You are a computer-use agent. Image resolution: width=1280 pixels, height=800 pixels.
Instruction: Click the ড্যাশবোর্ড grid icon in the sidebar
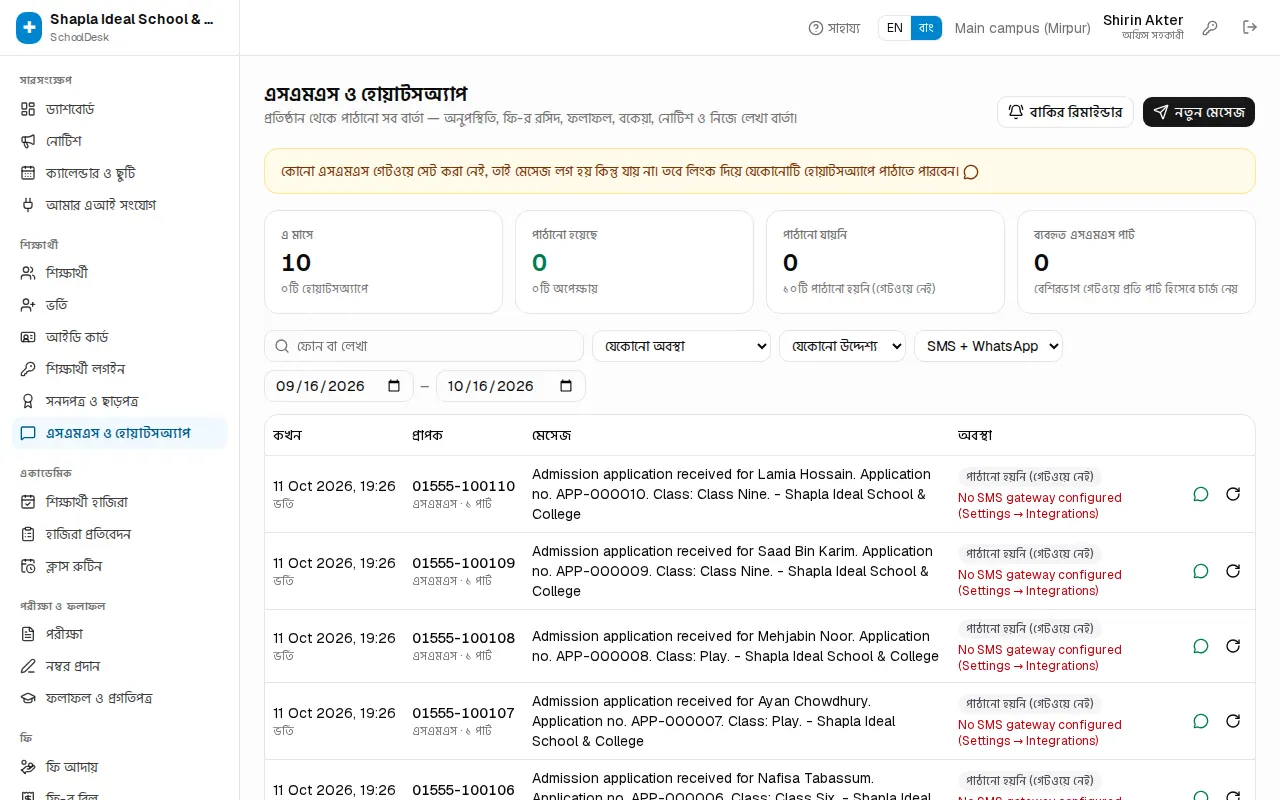(28, 109)
